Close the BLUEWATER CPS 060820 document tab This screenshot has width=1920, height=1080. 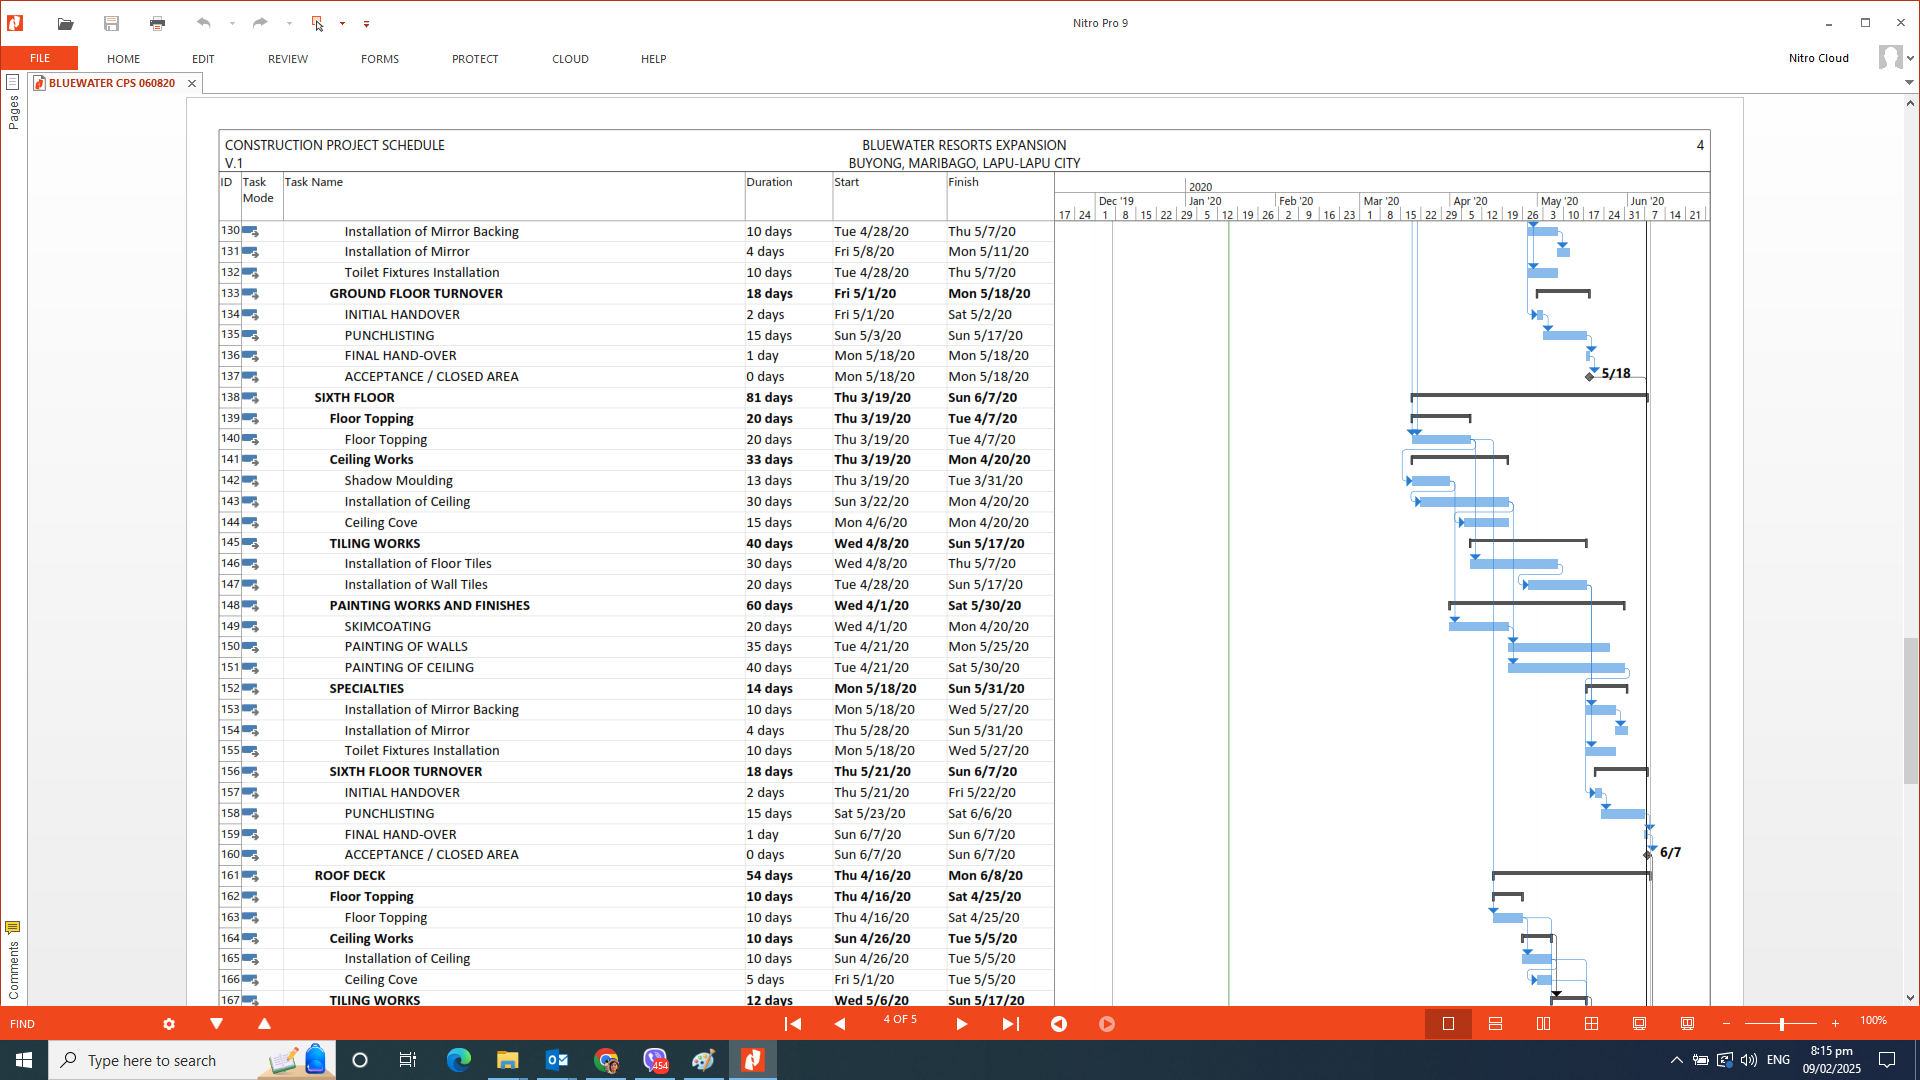coord(192,83)
